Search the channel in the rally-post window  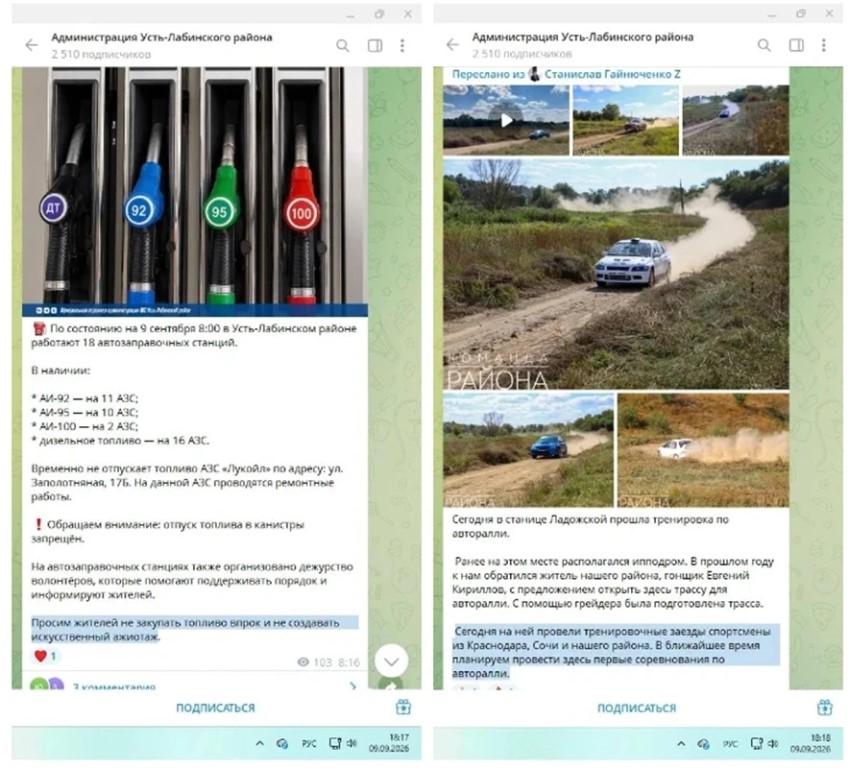(763, 45)
